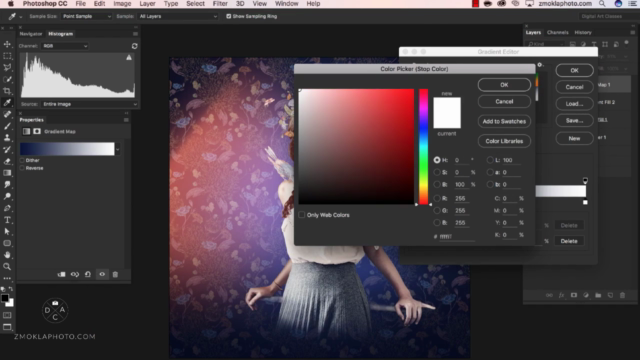The height and width of the screenshot is (360, 640).
Task: Open the Digital Art Classes workspace dropdown
Action: coord(607,16)
